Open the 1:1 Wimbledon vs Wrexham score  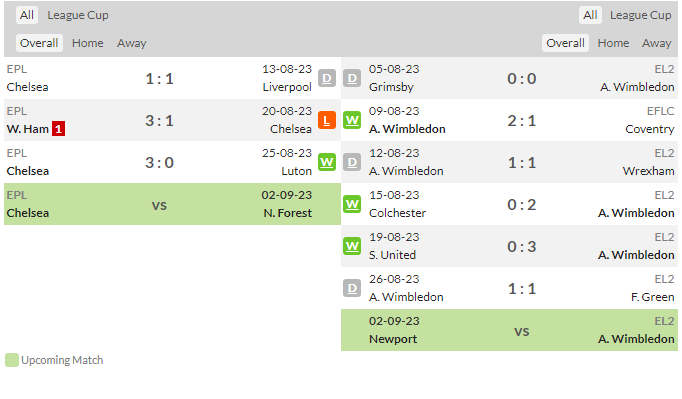click(522, 163)
